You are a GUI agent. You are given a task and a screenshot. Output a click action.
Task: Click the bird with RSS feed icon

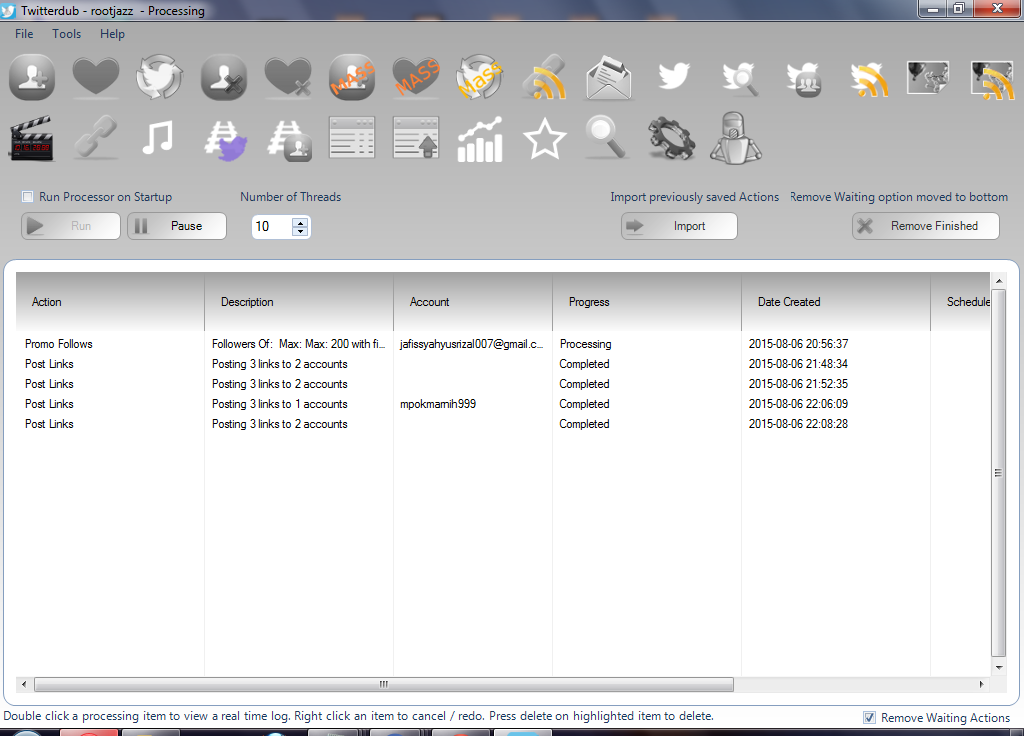pos(869,78)
